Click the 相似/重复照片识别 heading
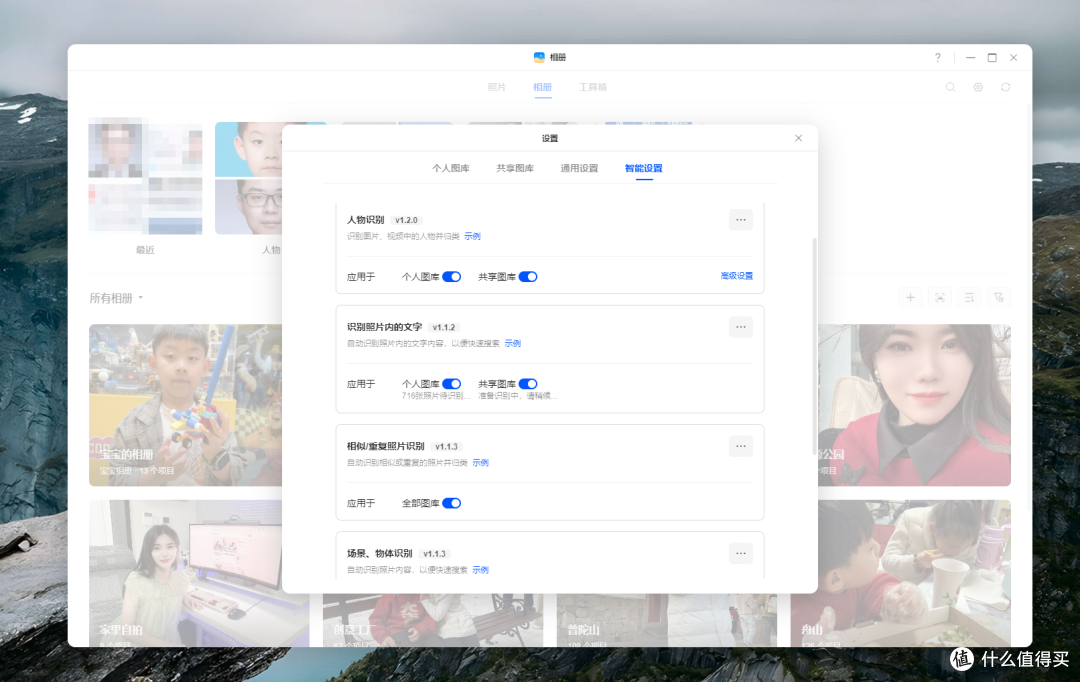Screen dimensions: 1080x682 click(x=386, y=446)
